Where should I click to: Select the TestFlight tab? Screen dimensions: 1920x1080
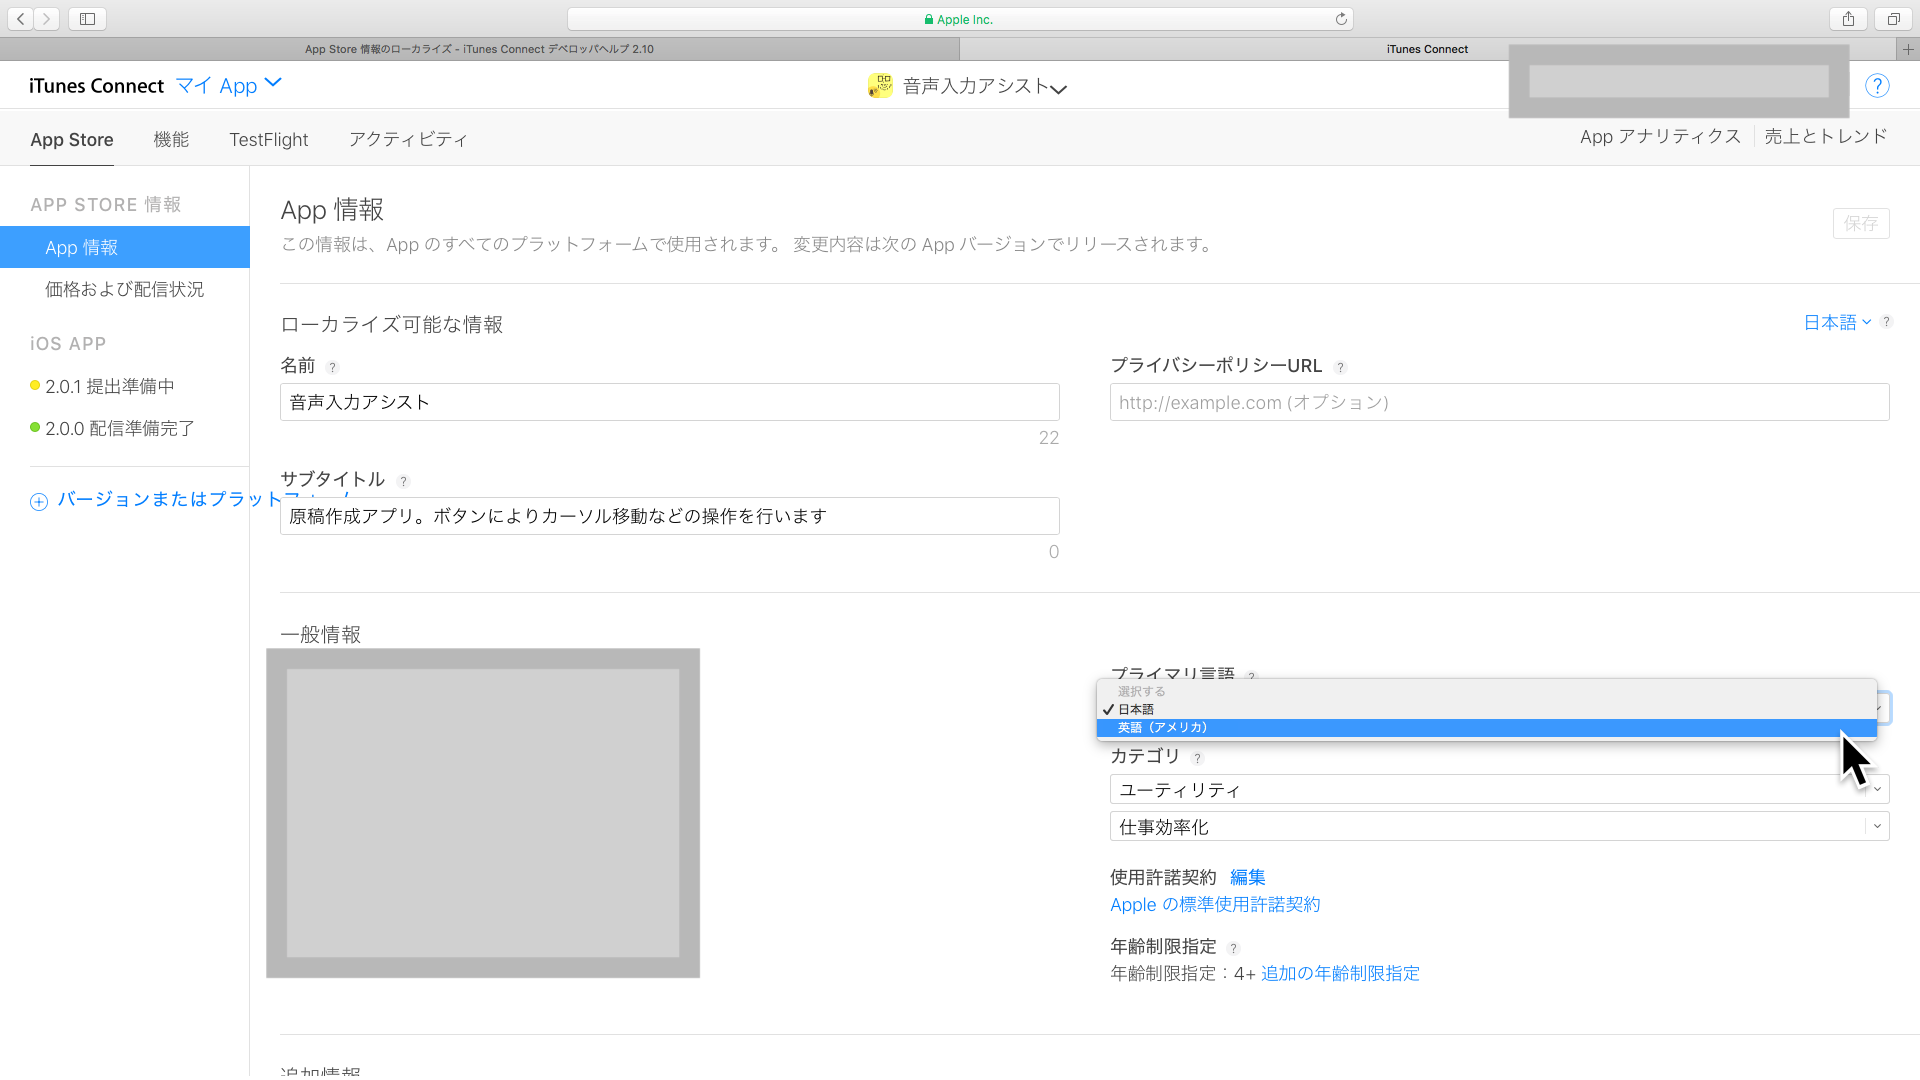[x=269, y=140]
